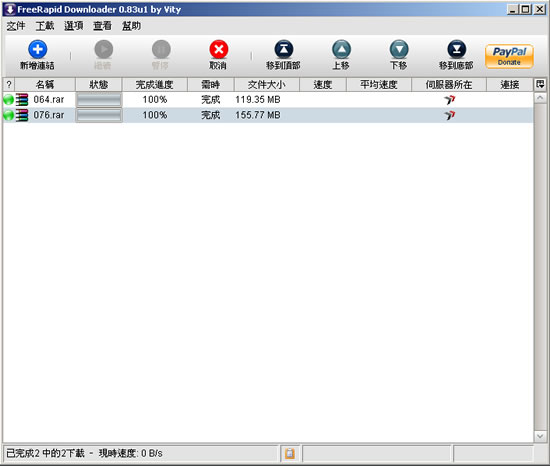The height and width of the screenshot is (466, 550).
Task: Open the 下載 menu
Action: click(45, 26)
